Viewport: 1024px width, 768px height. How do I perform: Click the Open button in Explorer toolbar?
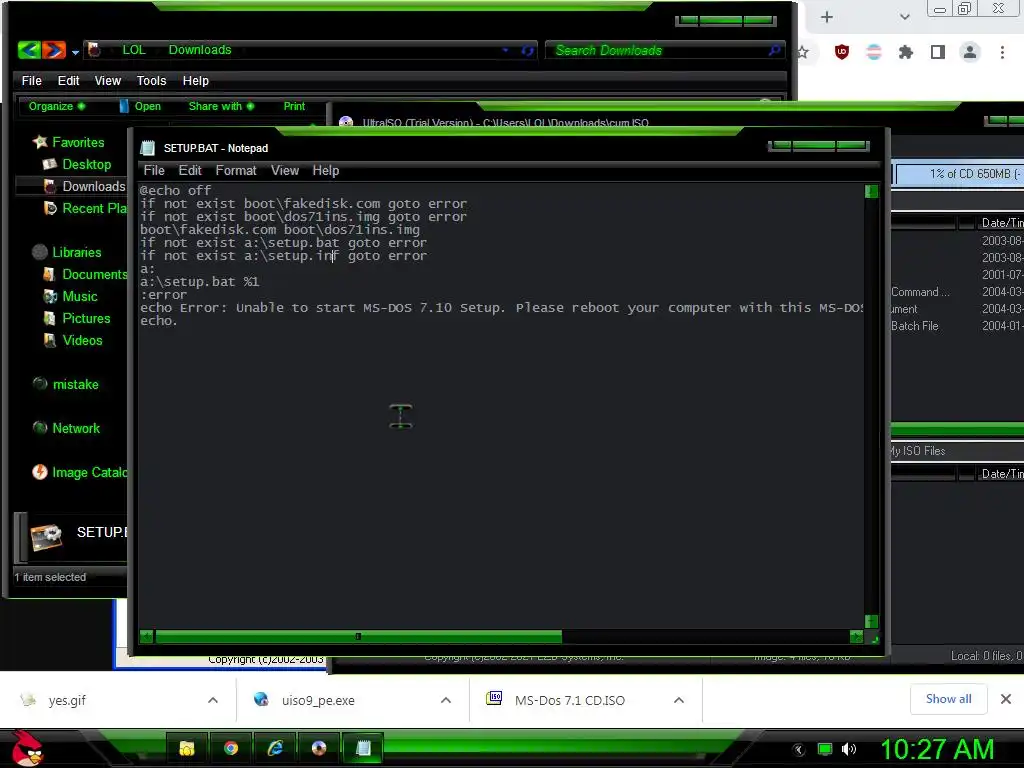pyautogui.click(x=140, y=106)
